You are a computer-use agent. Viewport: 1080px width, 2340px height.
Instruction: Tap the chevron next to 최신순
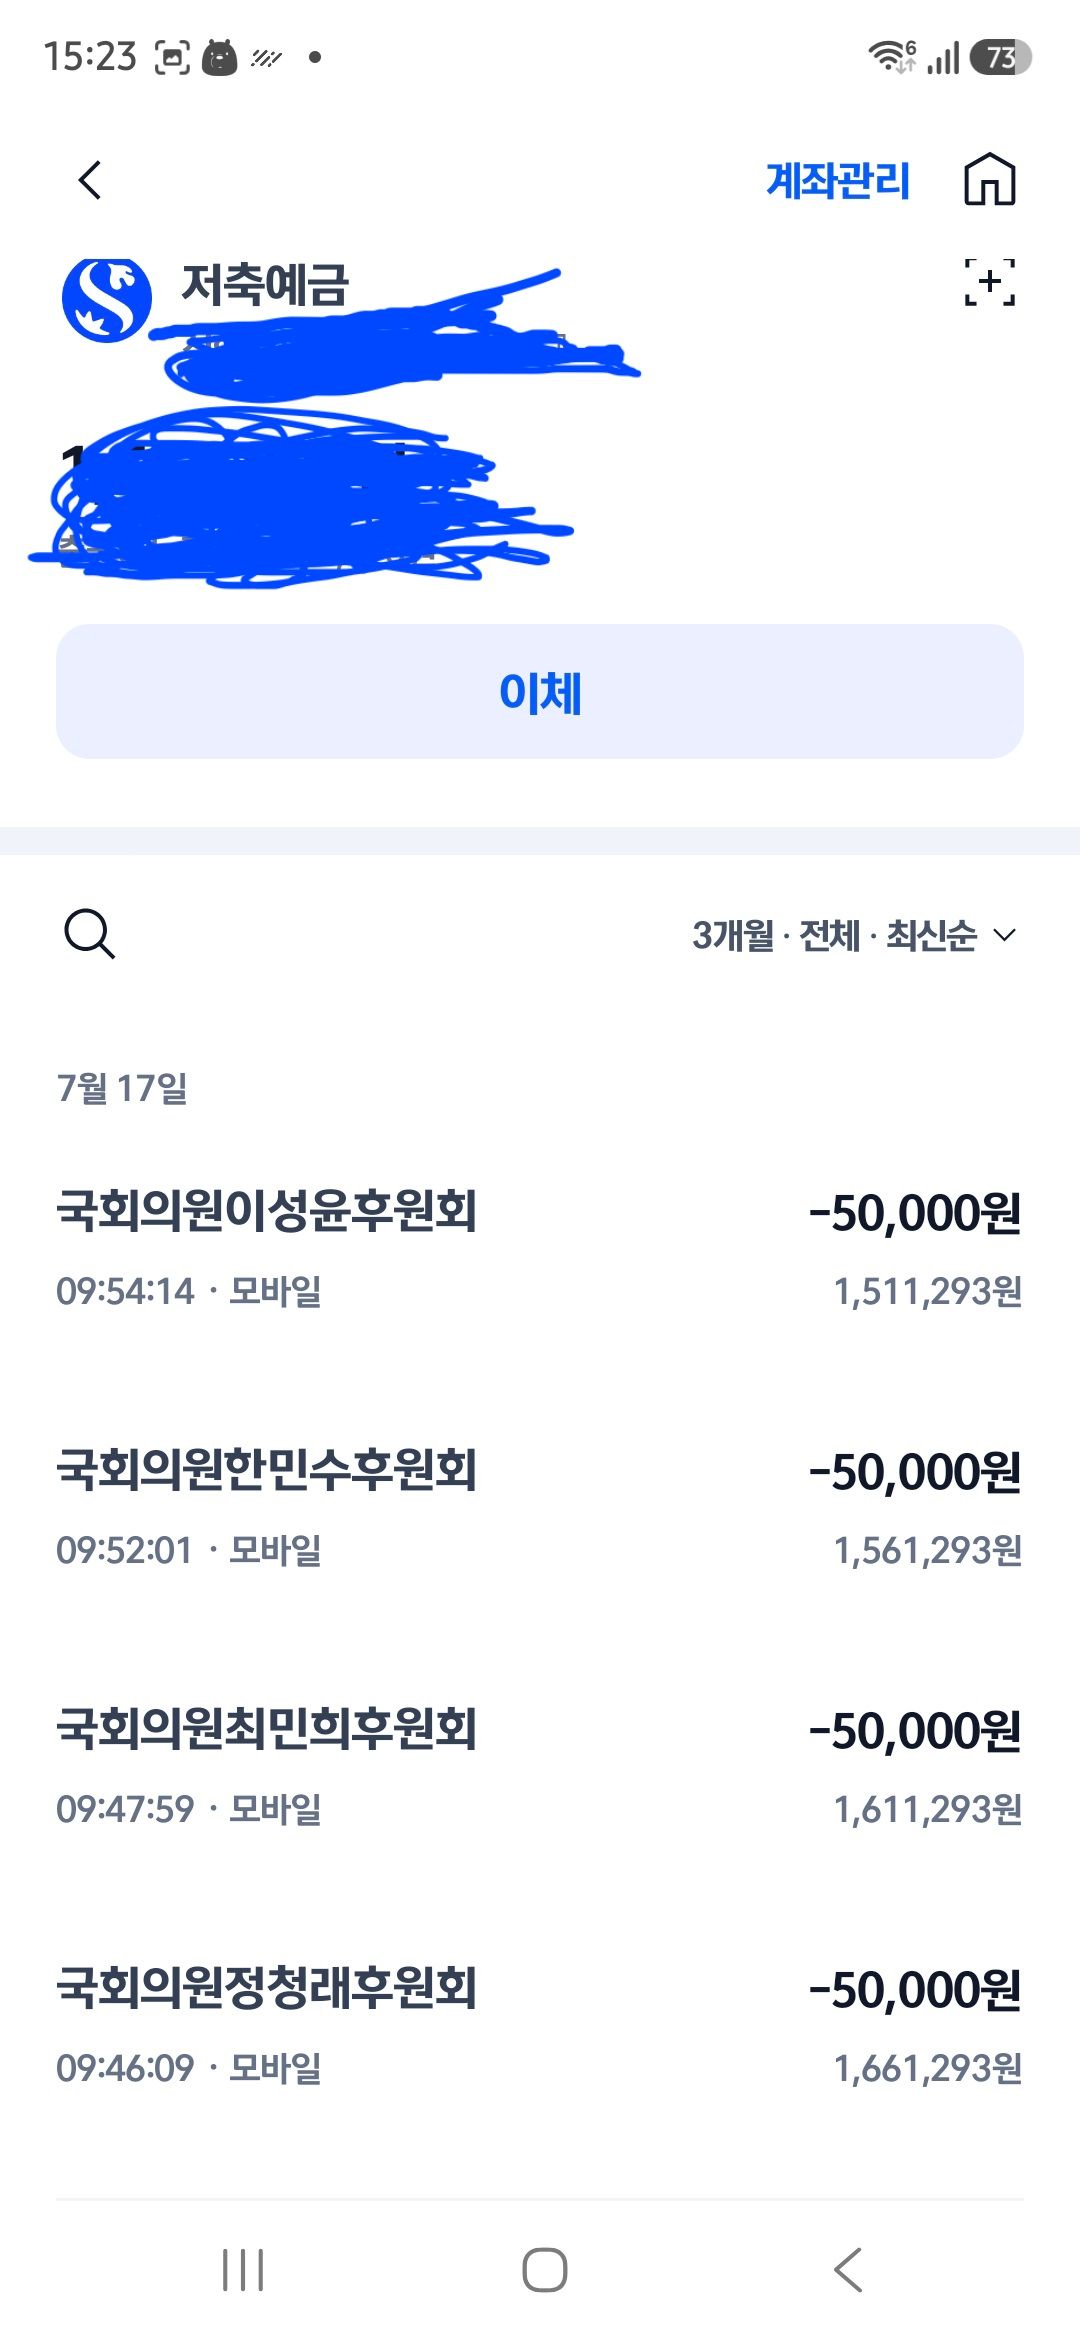tap(1004, 935)
